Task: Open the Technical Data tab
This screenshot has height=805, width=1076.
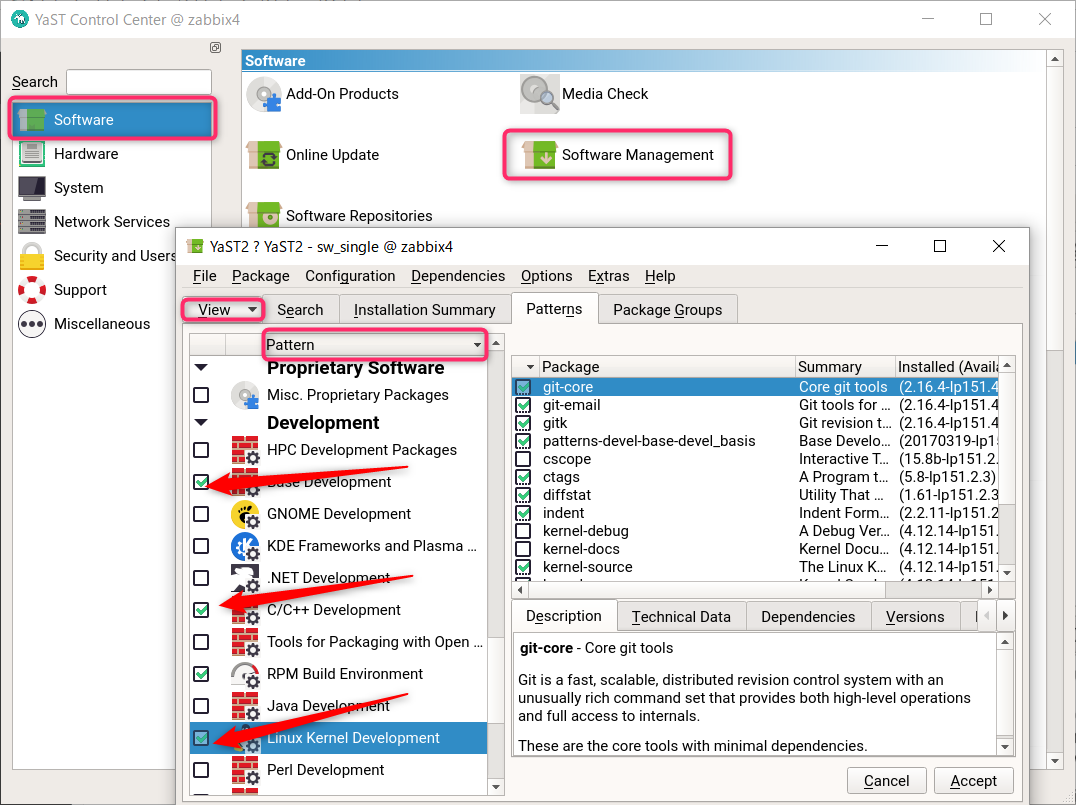Action: pos(681,617)
